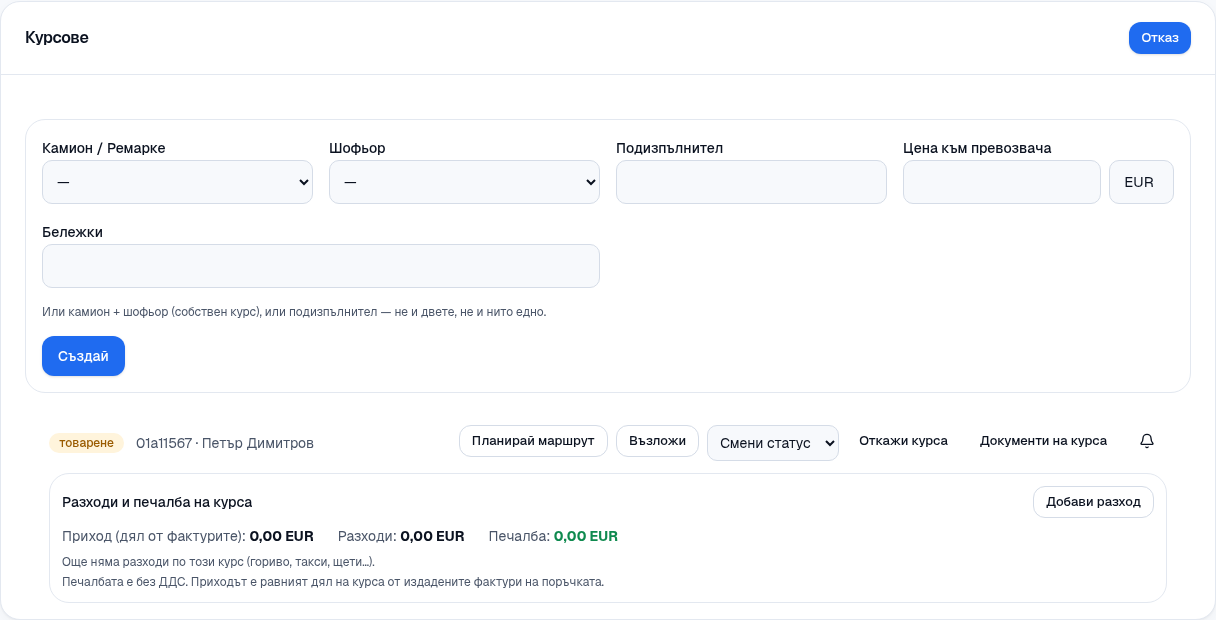The height and width of the screenshot is (620, 1216).
Task: Click the Откажи курса link
Action: pos(903,441)
